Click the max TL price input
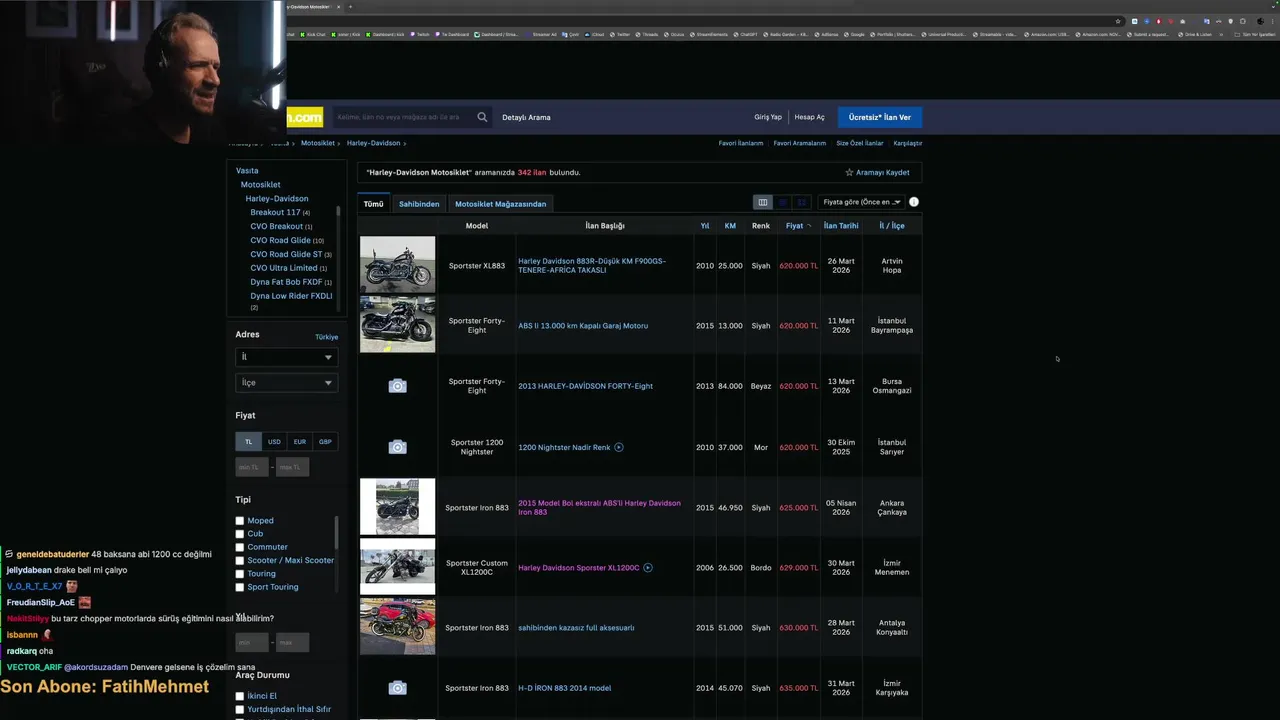The width and height of the screenshot is (1280, 720). [x=292, y=467]
